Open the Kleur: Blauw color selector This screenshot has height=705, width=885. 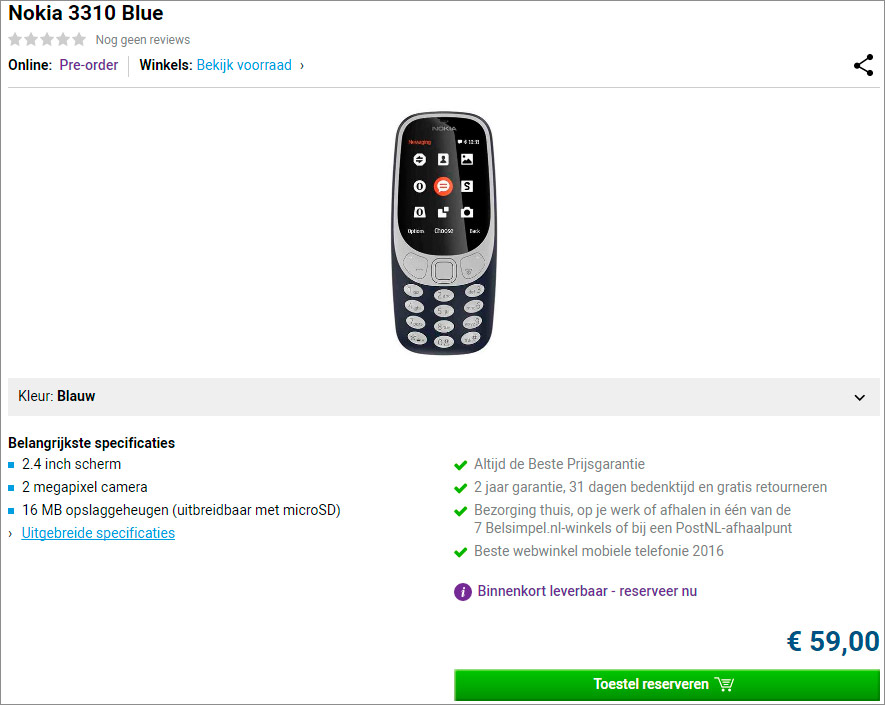click(444, 397)
